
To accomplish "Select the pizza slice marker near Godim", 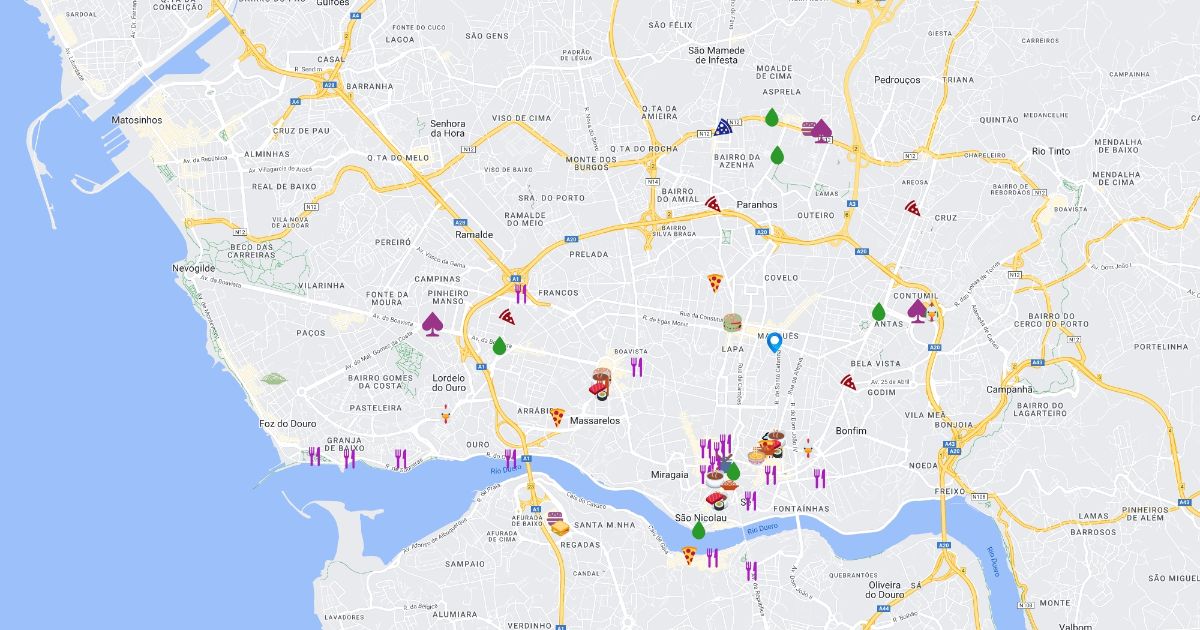I will [848, 382].
